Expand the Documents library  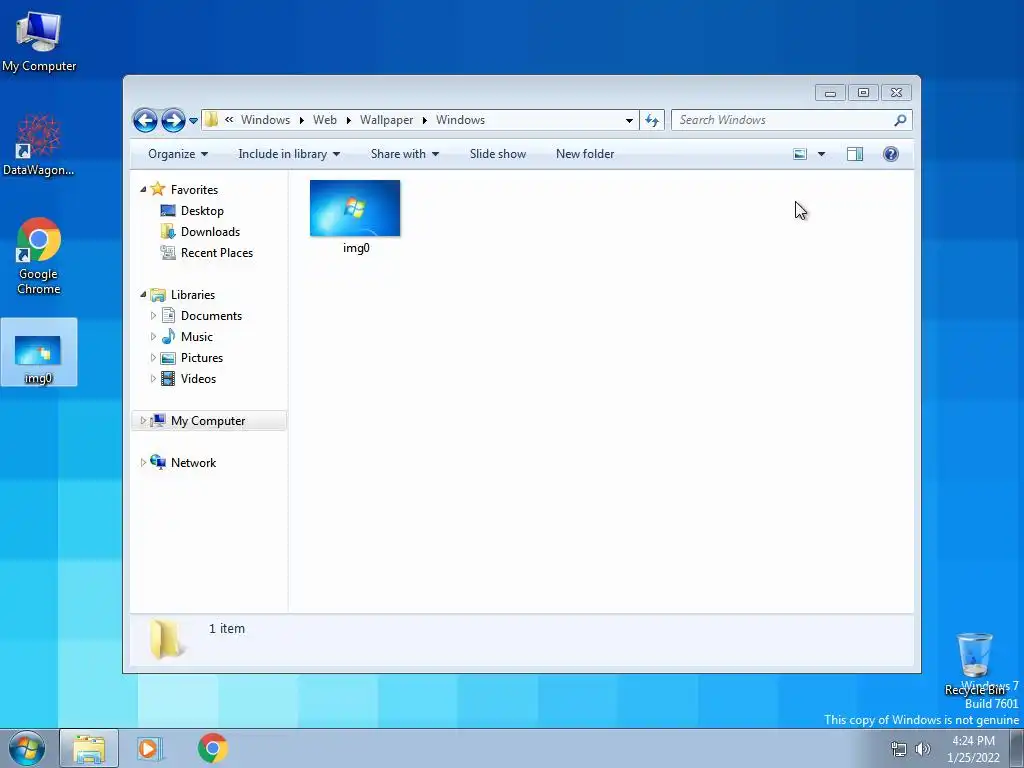[153, 315]
